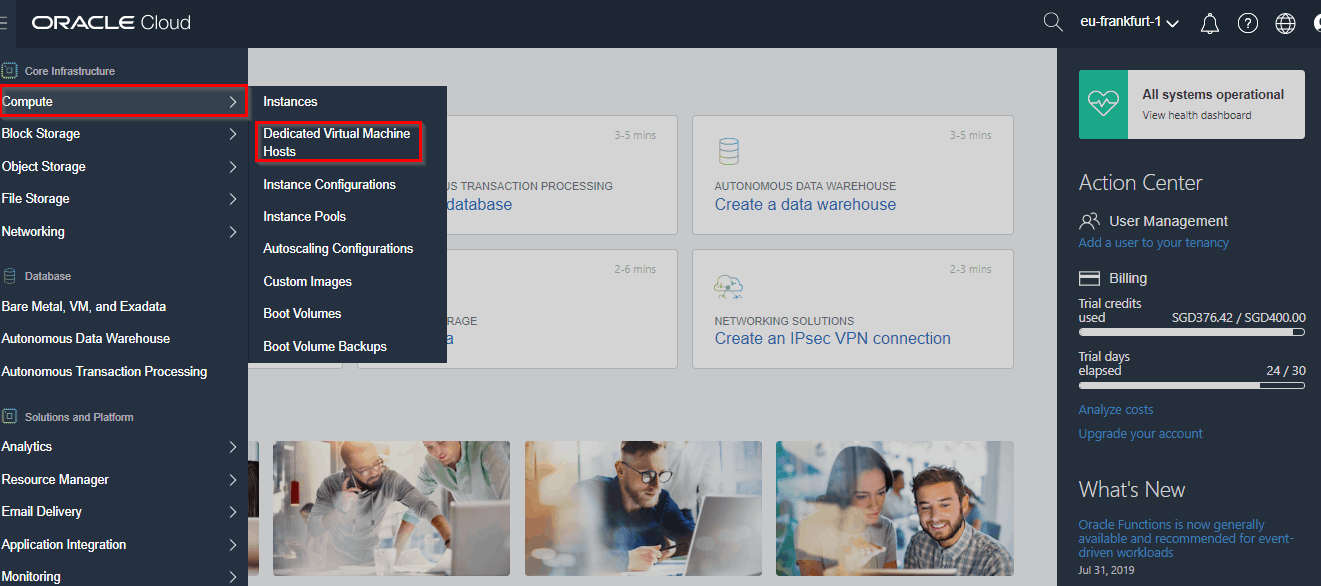Open notifications bell
This screenshot has width=1321, height=586.
click(x=1209, y=22)
